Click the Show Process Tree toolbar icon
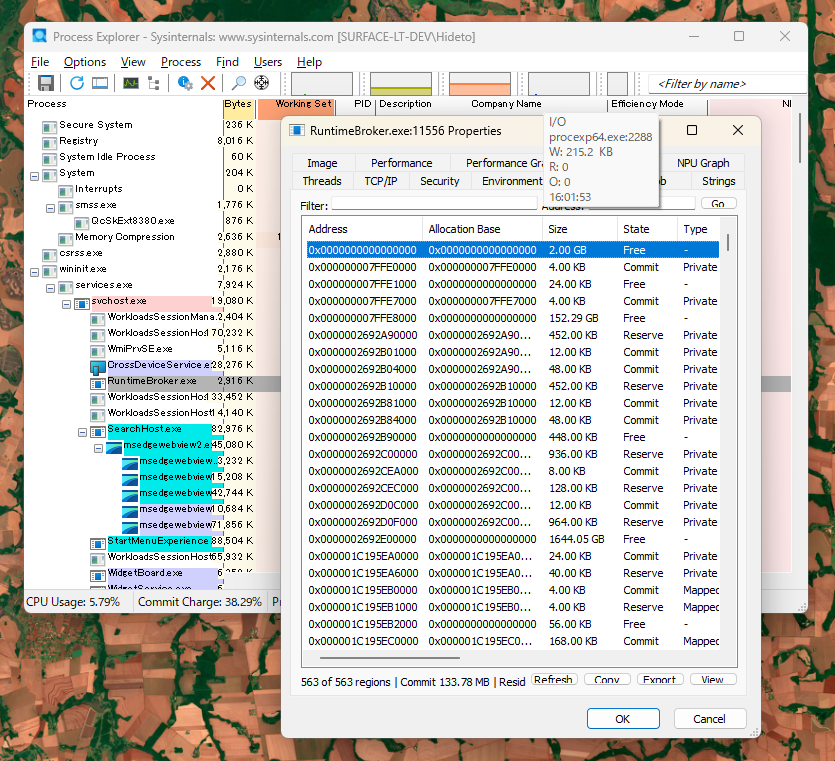Viewport: 835px width, 761px height. pos(154,83)
